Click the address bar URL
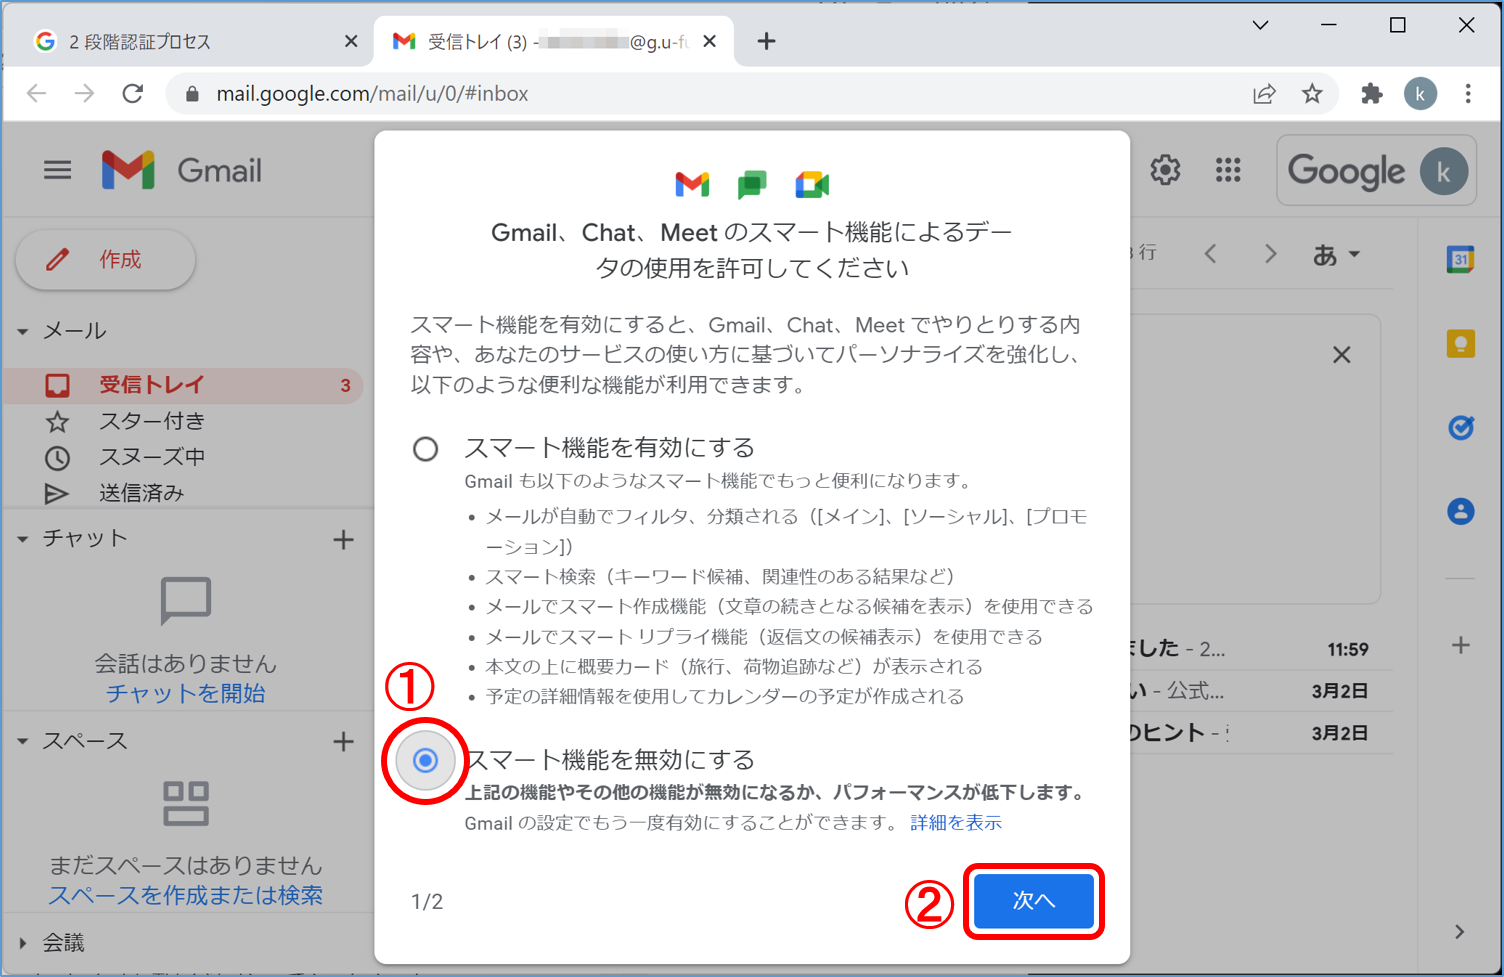 (x=372, y=94)
